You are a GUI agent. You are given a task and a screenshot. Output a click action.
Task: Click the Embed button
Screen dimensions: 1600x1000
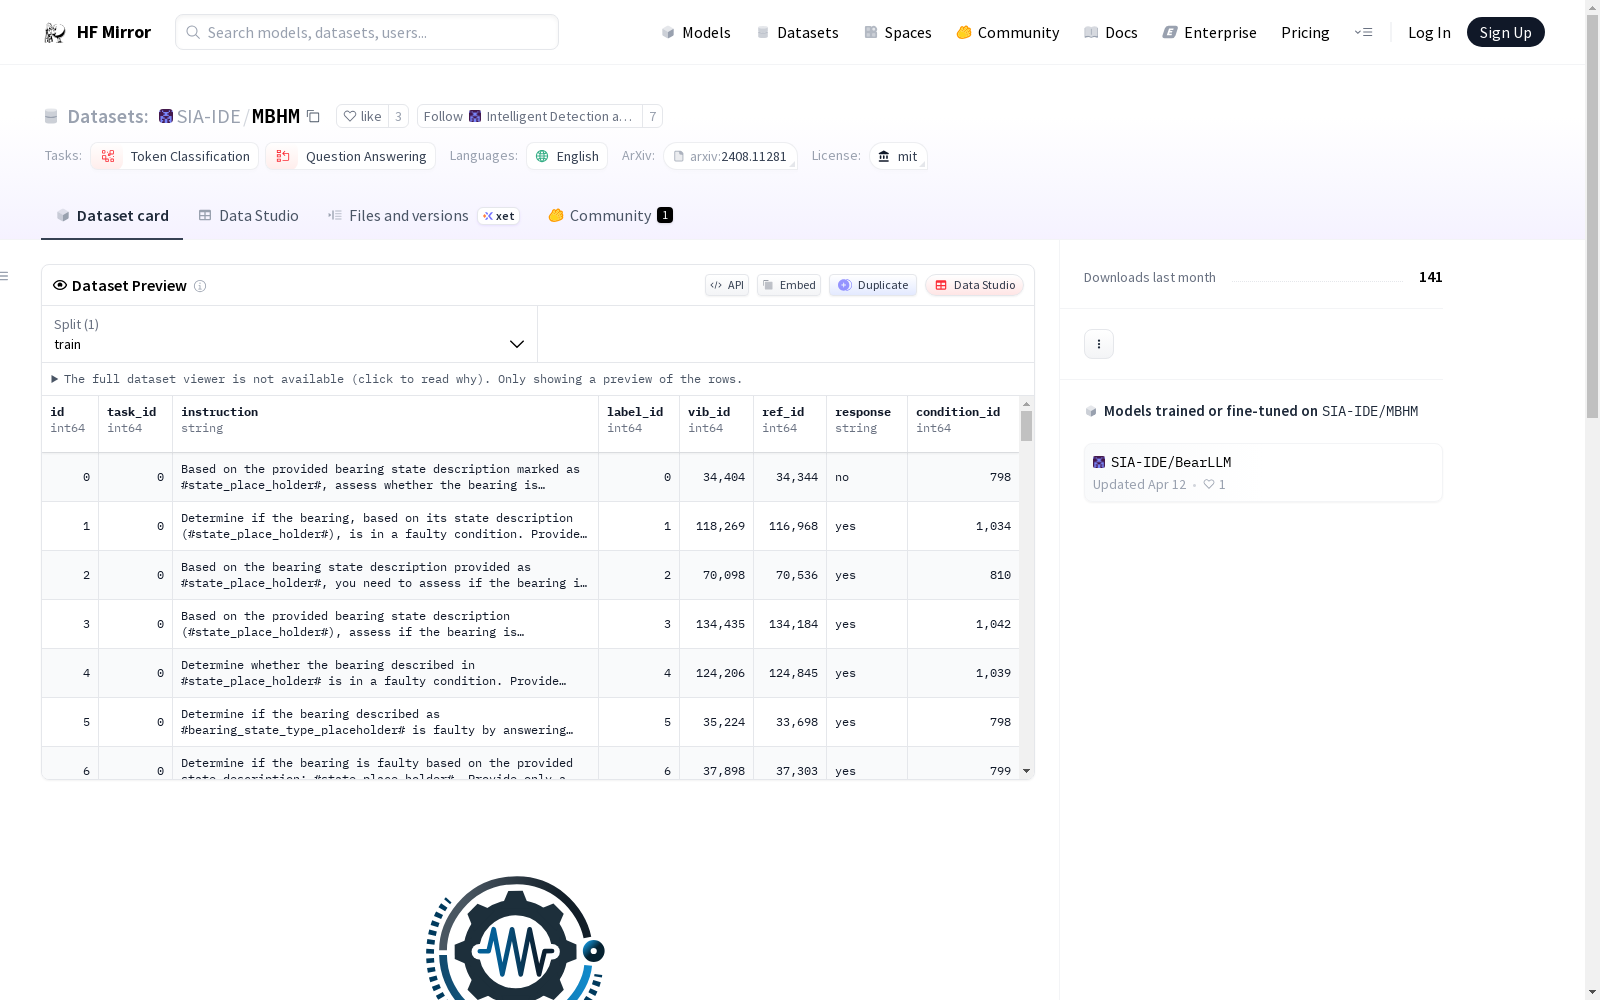tap(789, 285)
